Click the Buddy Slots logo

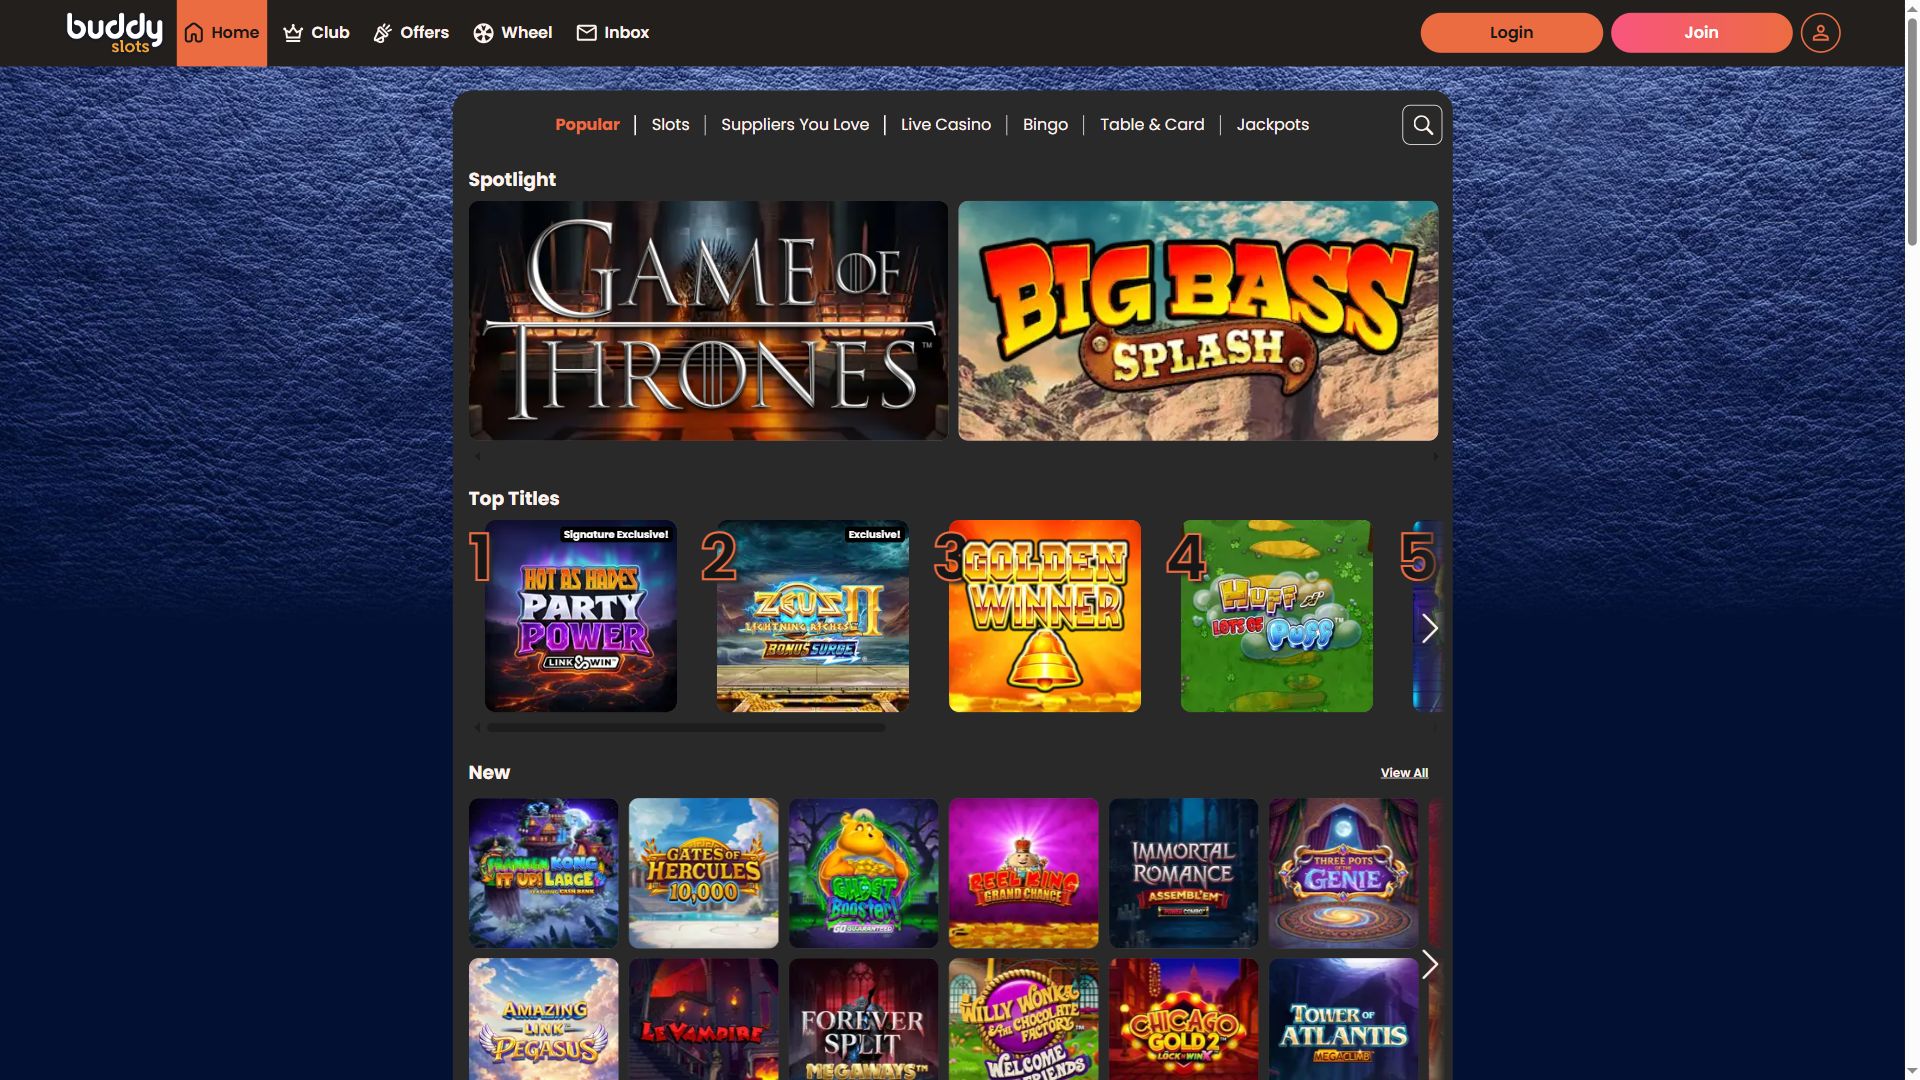point(114,32)
